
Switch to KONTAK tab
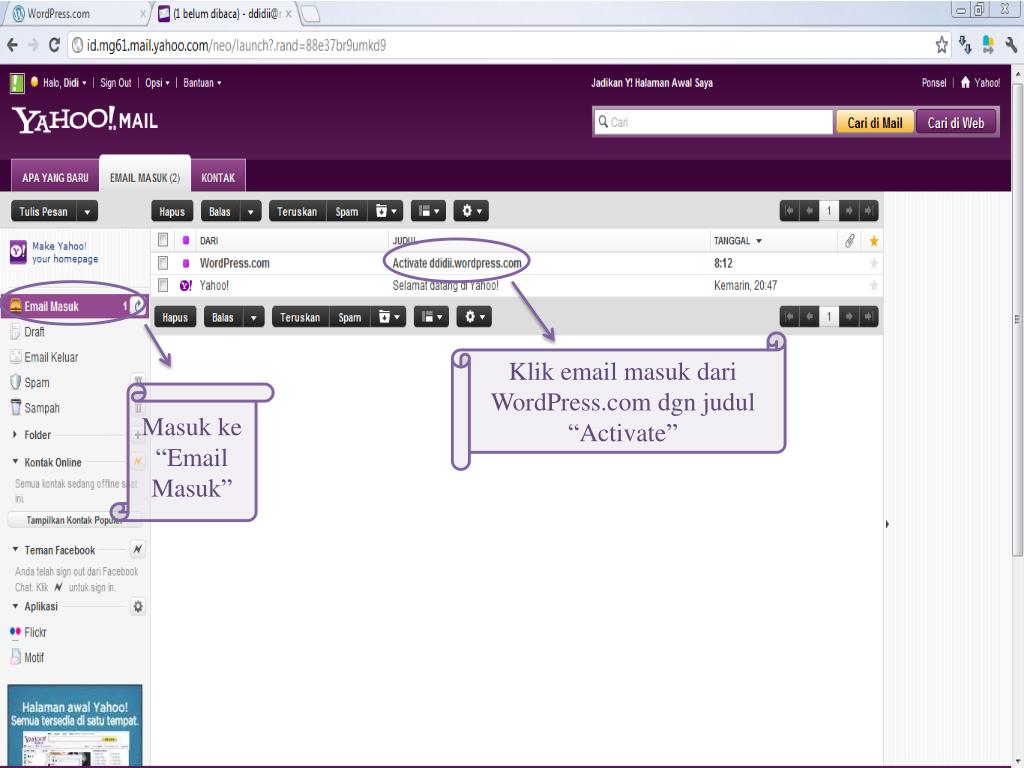218,177
